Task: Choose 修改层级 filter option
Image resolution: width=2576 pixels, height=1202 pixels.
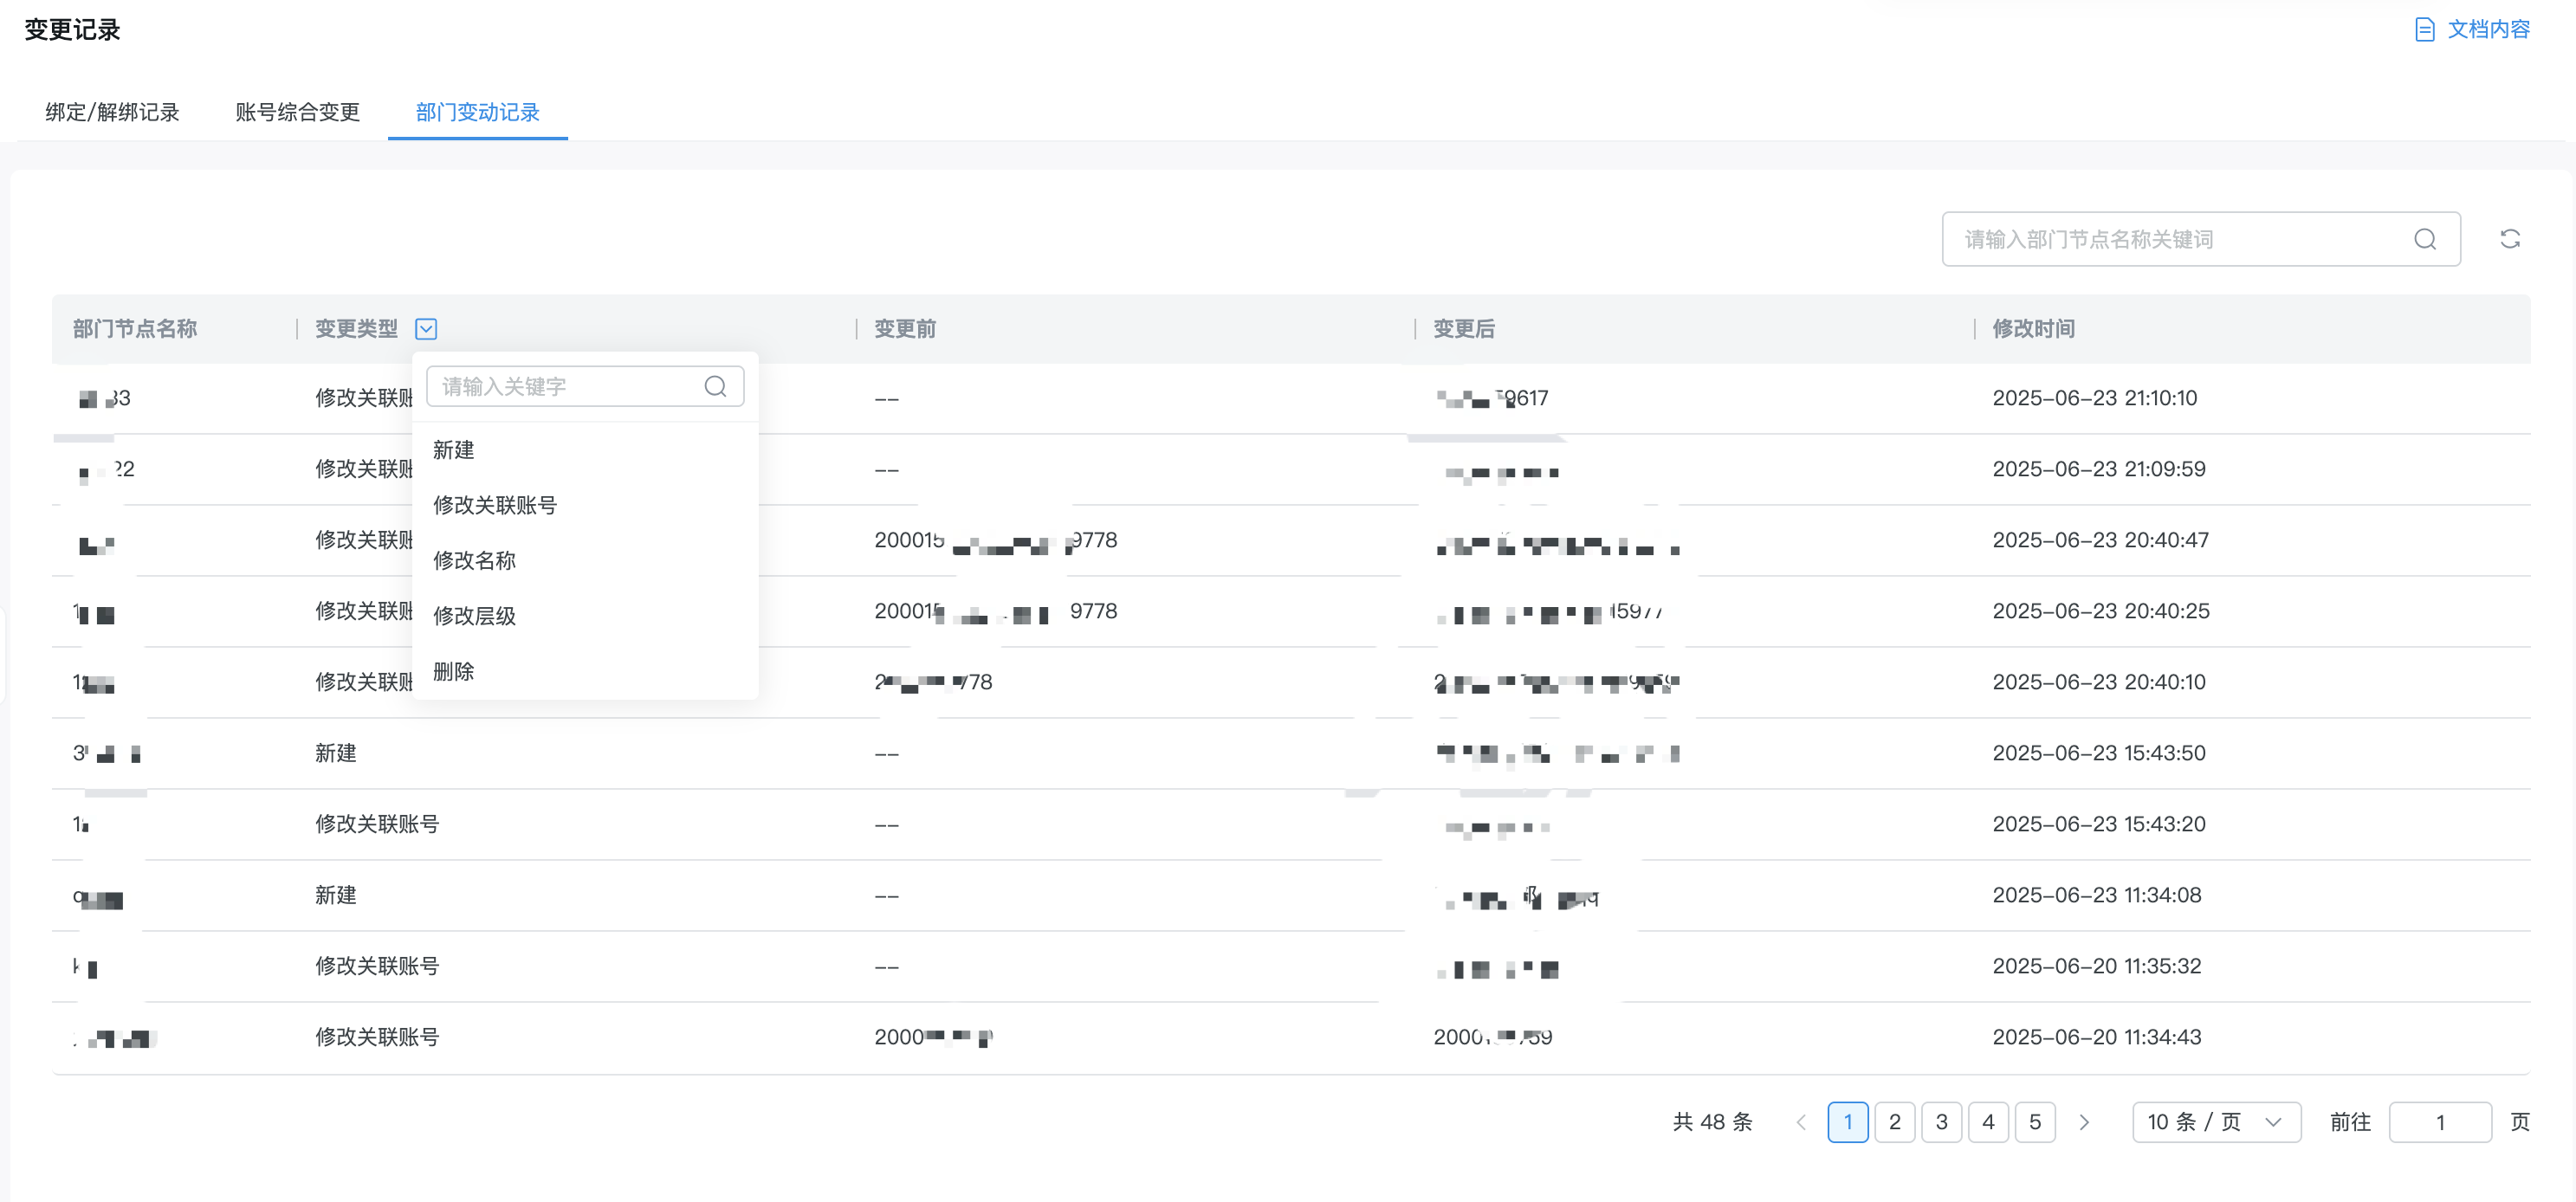Action: click(x=475, y=616)
